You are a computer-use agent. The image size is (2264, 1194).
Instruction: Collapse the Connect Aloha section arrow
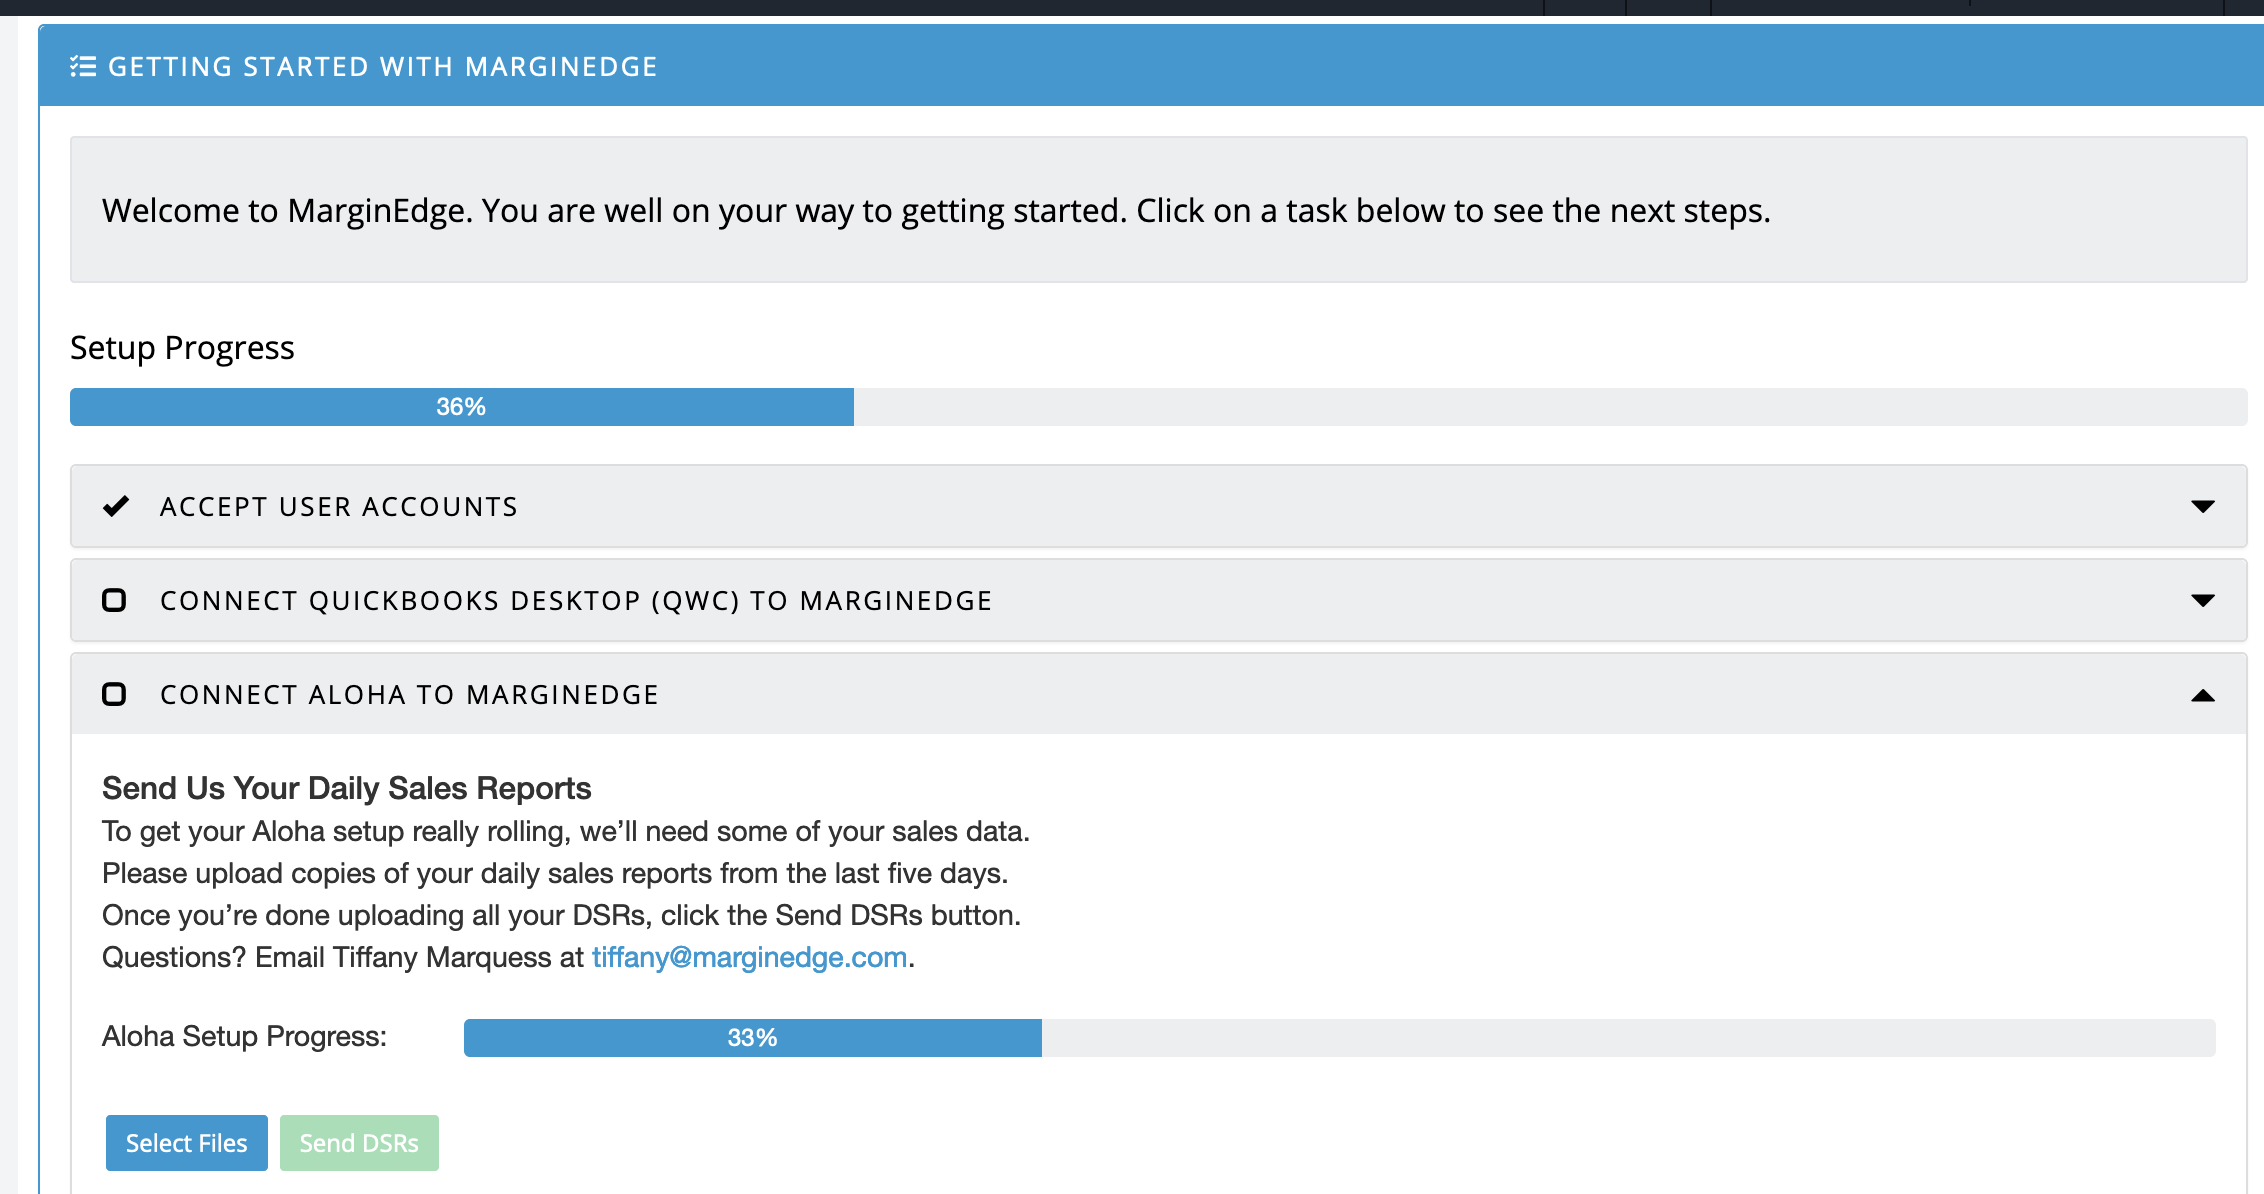(x=2202, y=695)
